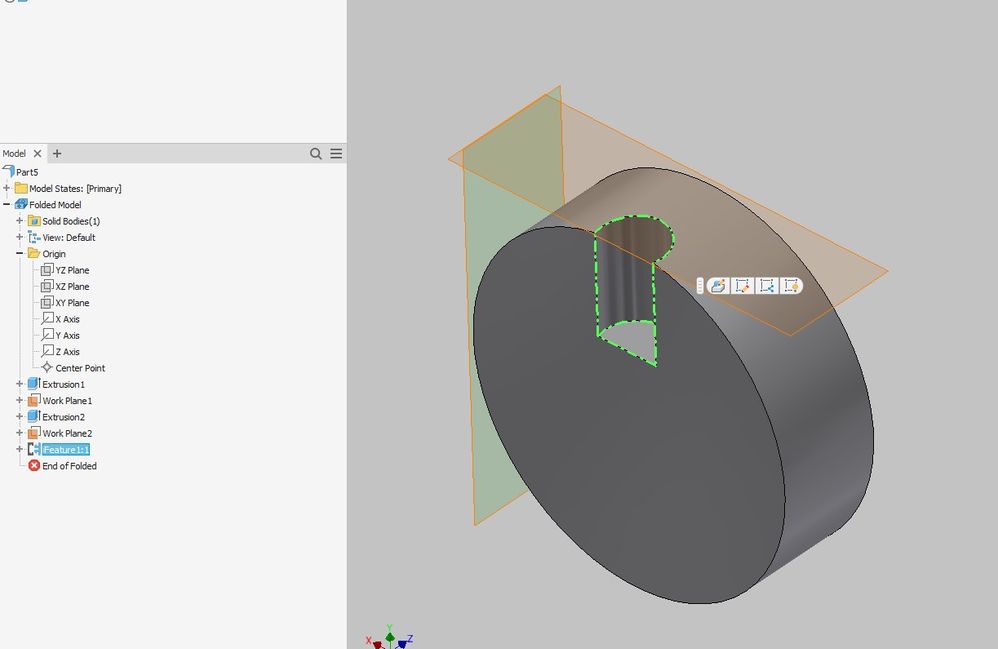Click the Edit Sketch icon in mini-toolbar
Image resolution: width=998 pixels, height=649 pixels.
coord(742,286)
